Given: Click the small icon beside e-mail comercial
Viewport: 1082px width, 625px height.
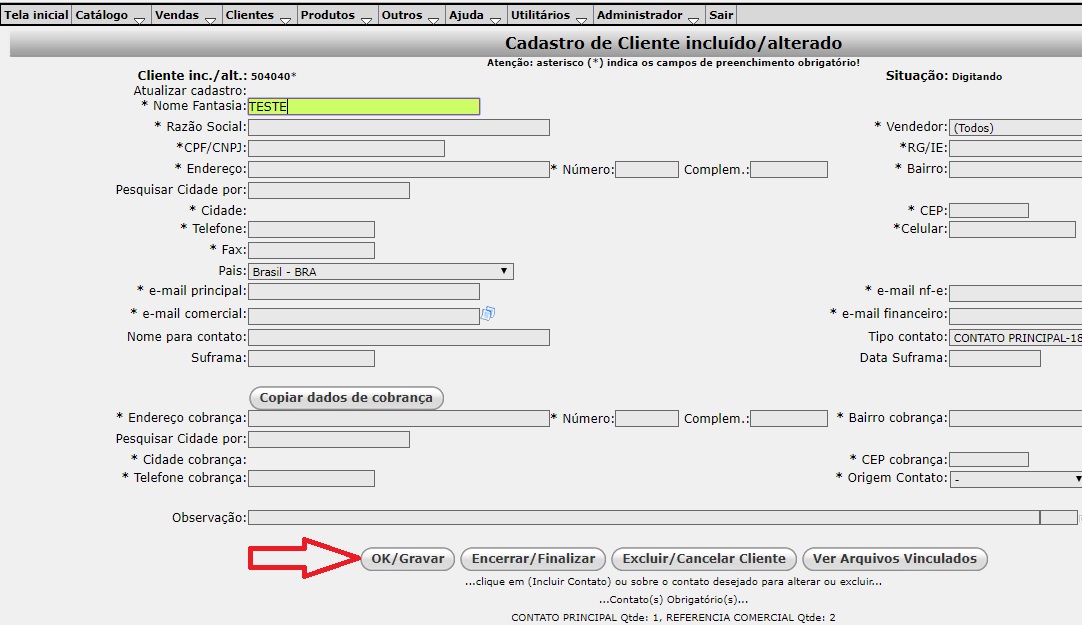Looking at the screenshot, I should click(488, 314).
